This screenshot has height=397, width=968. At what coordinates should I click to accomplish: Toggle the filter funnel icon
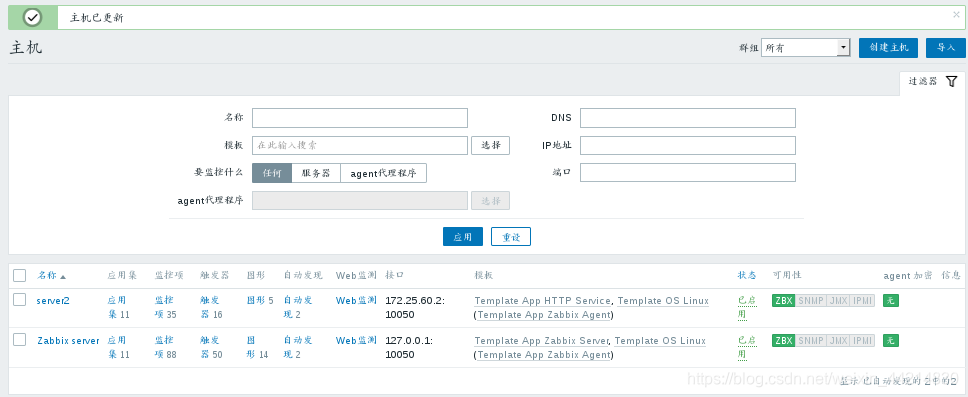click(951, 81)
